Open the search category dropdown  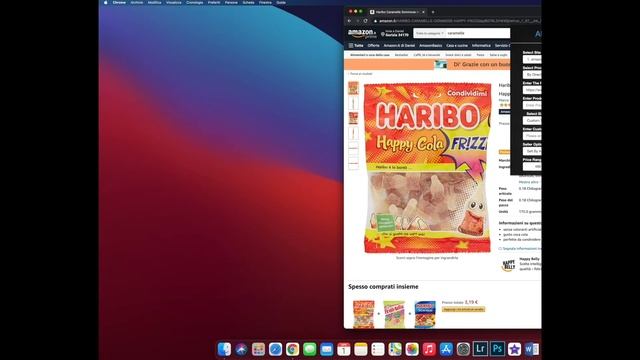[429, 33]
